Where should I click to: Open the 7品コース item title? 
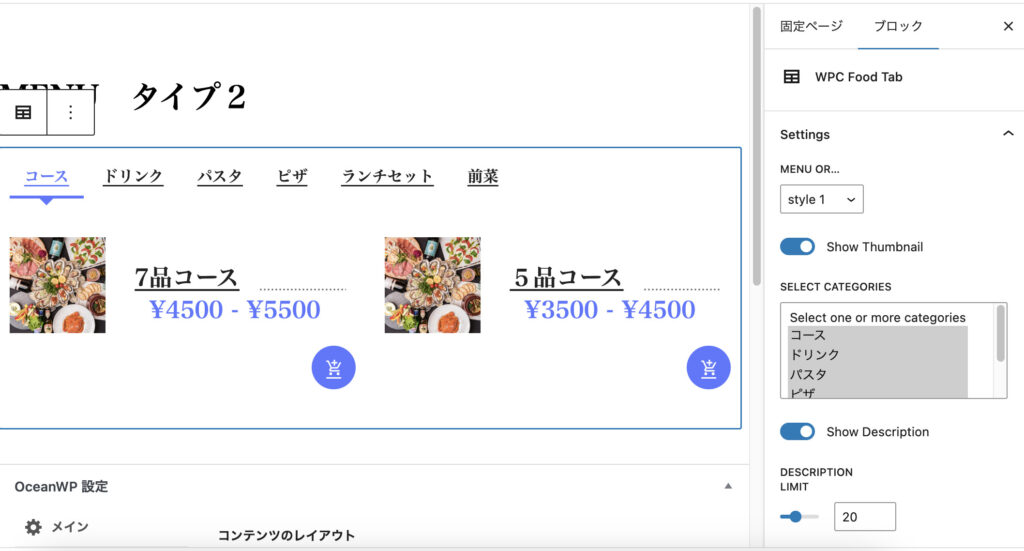(187, 278)
